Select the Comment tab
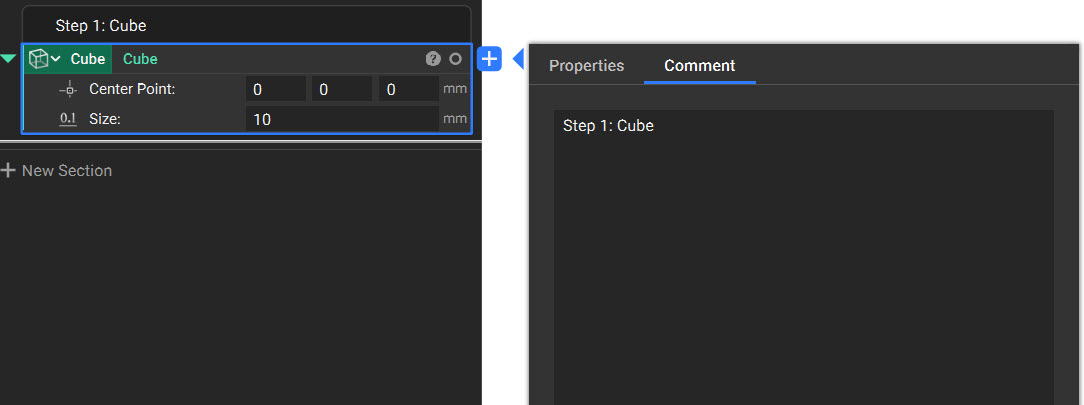 point(699,66)
